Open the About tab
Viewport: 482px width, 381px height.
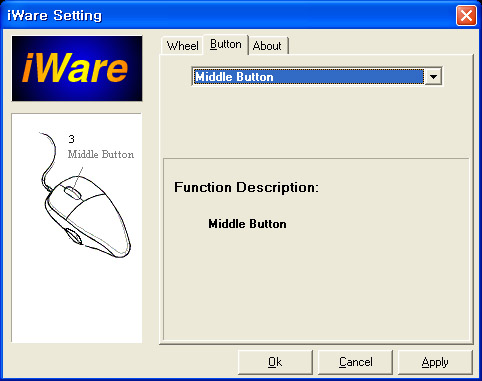[268, 46]
